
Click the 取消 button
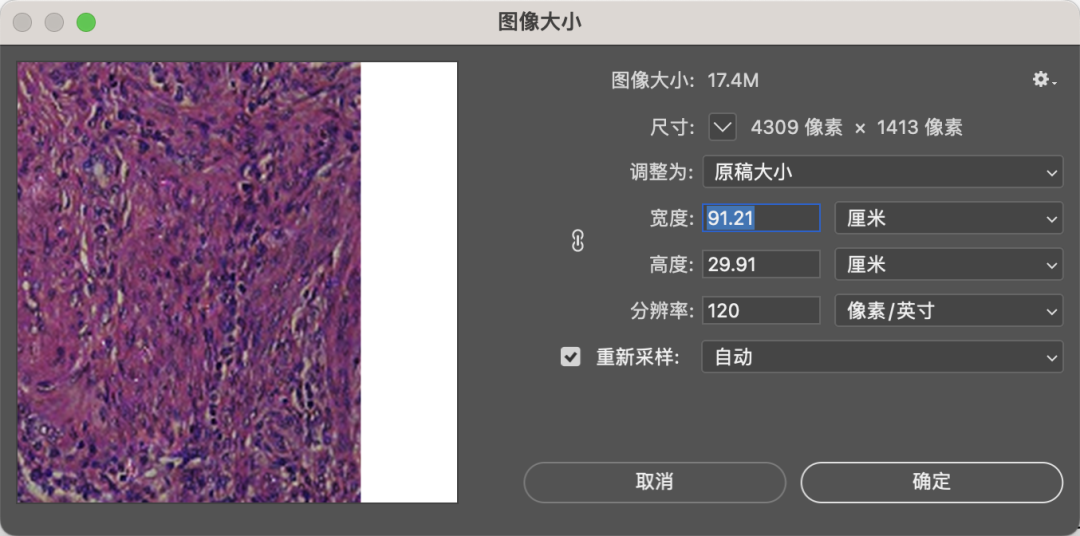click(x=654, y=482)
